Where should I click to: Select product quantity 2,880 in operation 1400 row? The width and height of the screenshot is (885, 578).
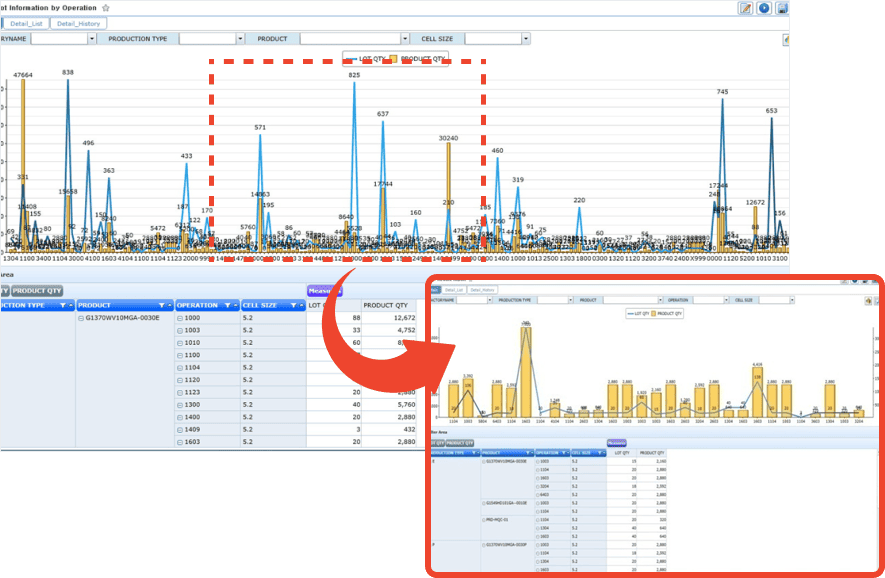[389, 417]
